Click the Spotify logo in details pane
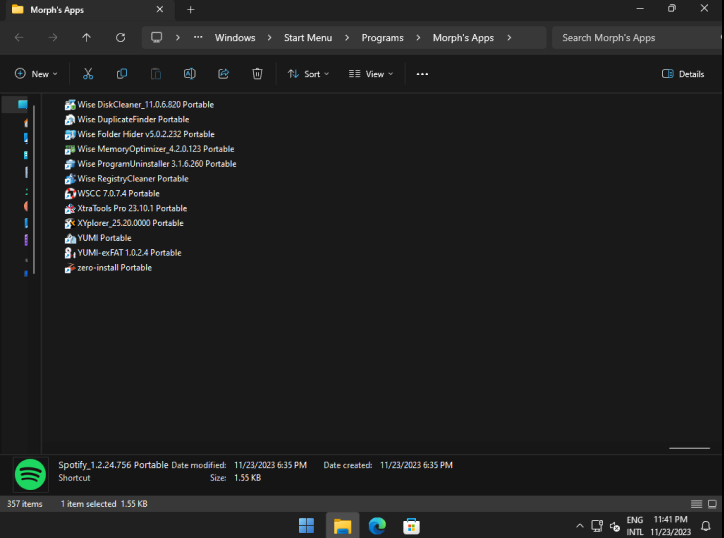Screen dimensions: 724x538 [30, 474]
